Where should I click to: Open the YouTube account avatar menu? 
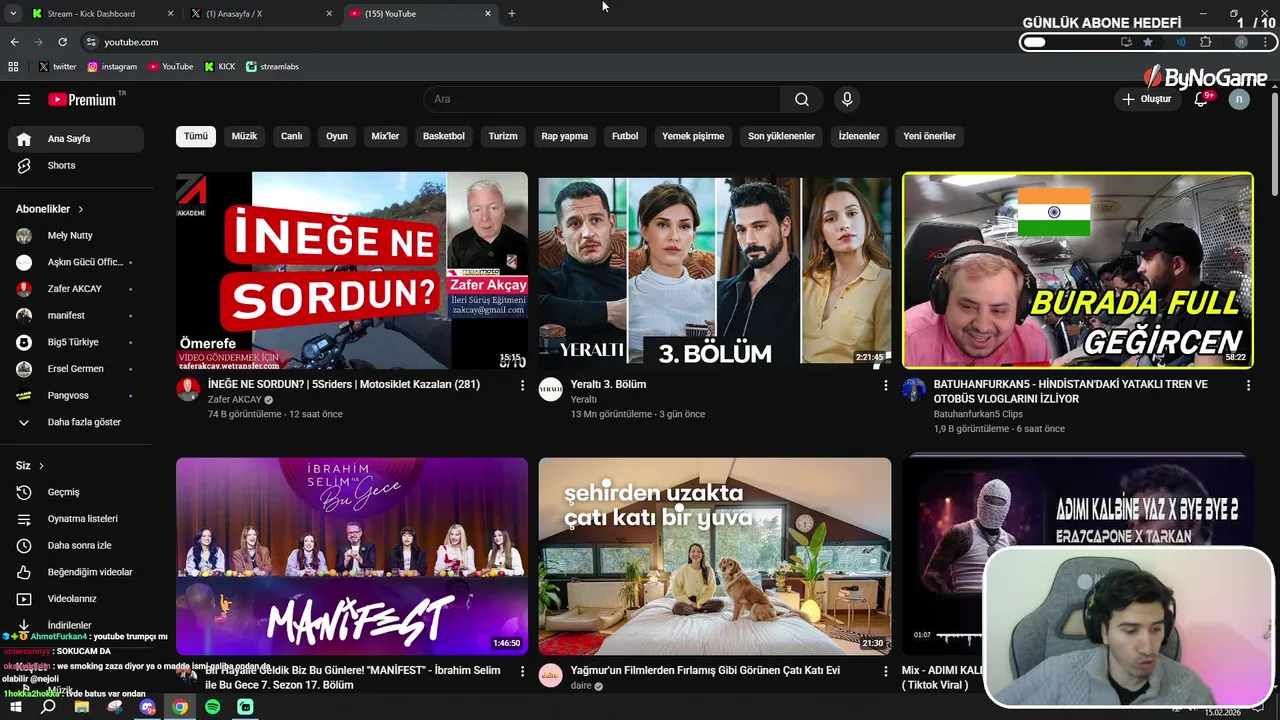coord(1239,99)
